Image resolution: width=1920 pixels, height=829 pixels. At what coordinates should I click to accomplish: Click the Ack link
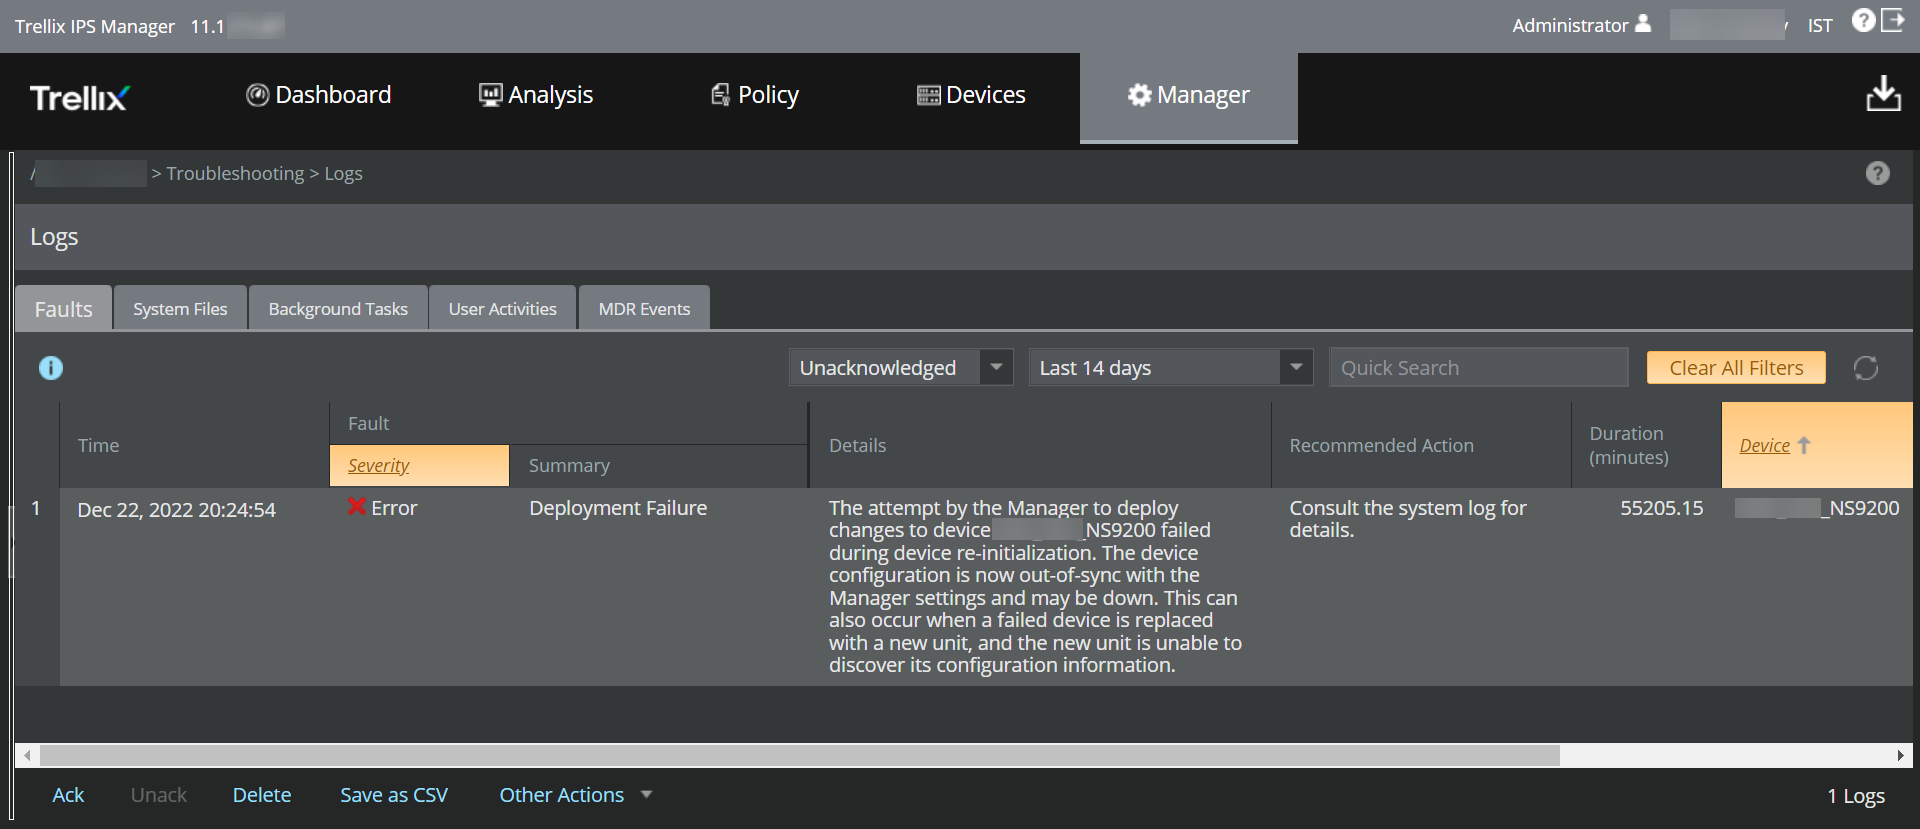point(68,795)
